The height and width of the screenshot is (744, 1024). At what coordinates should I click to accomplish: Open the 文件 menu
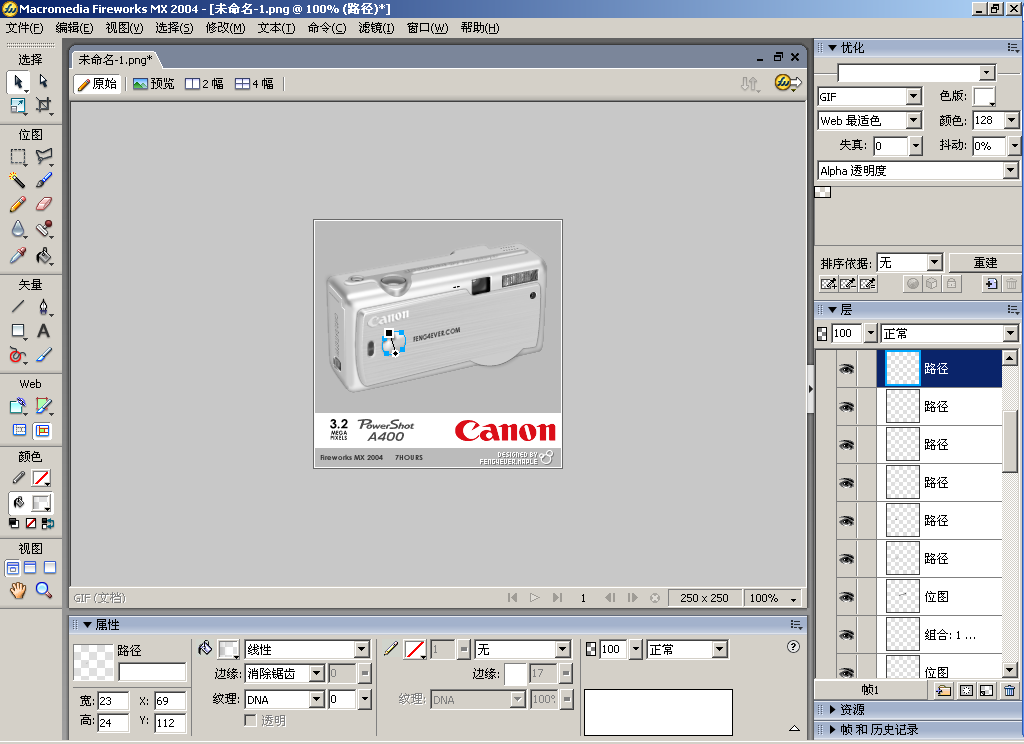tap(25, 28)
